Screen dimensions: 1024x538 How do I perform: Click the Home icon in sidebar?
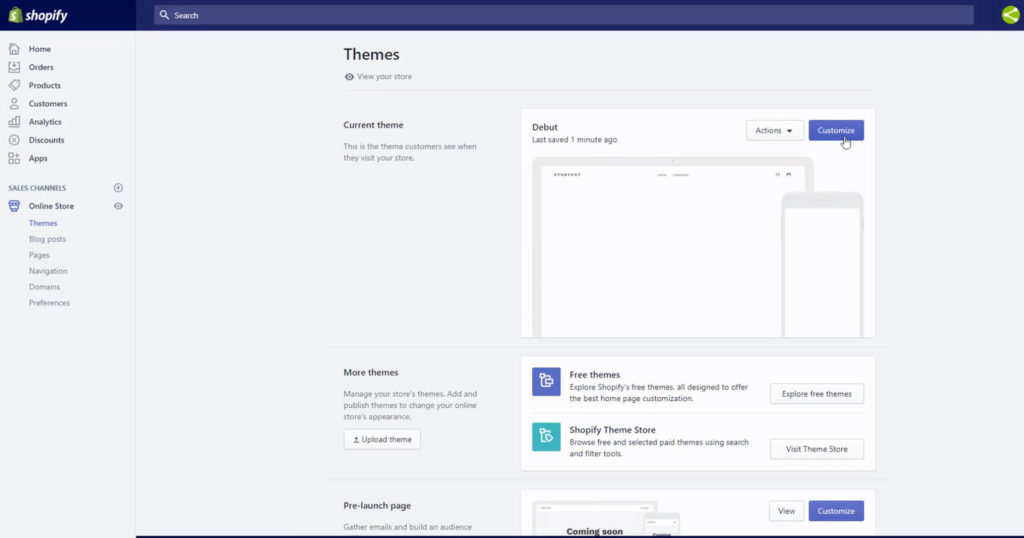(14, 49)
